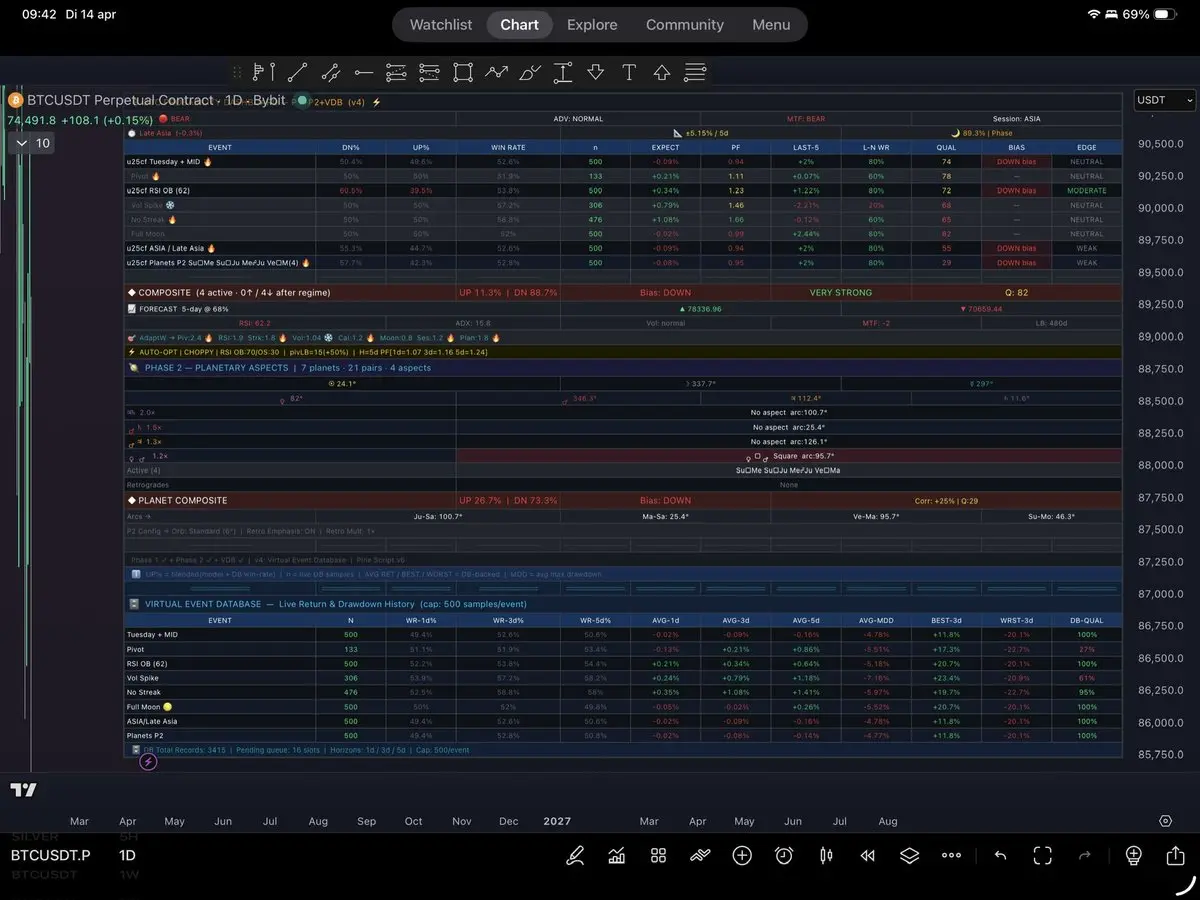This screenshot has width=1200, height=900.
Task: Tap the BTCUSDT.P symbol button
Action: (51, 855)
